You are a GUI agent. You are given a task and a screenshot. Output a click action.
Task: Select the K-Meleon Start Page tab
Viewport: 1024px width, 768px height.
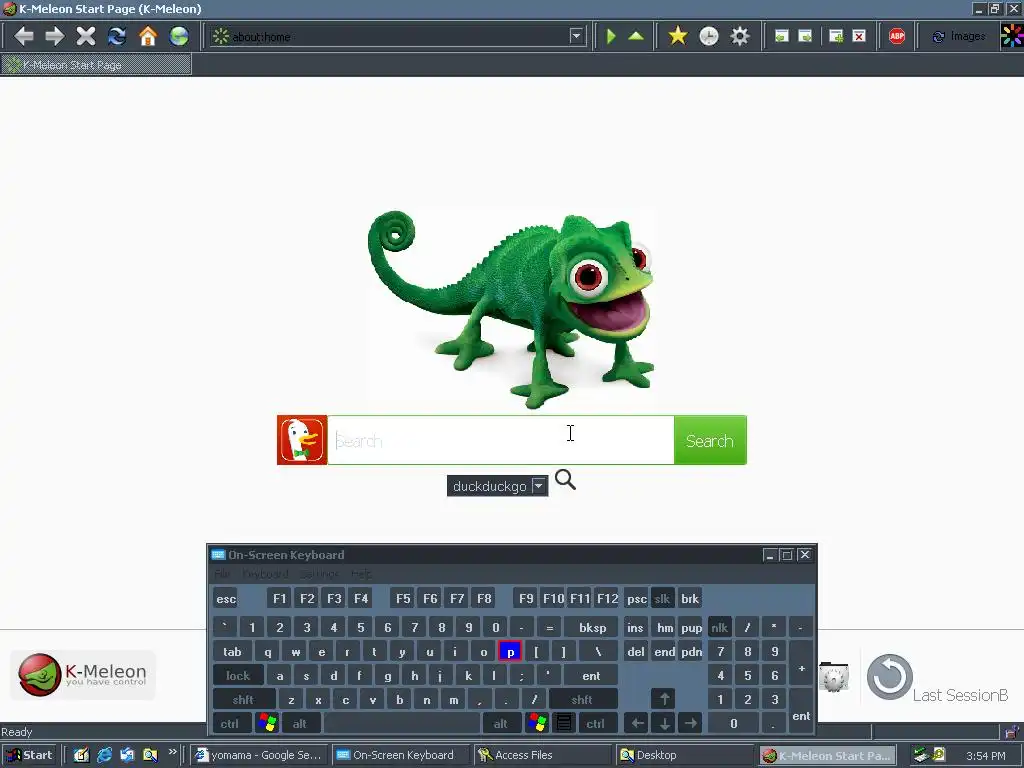pyautogui.click(x=96, y=65)
